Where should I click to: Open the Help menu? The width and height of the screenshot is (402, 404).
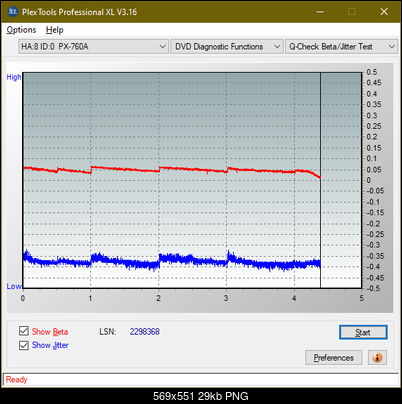point(55,30)
